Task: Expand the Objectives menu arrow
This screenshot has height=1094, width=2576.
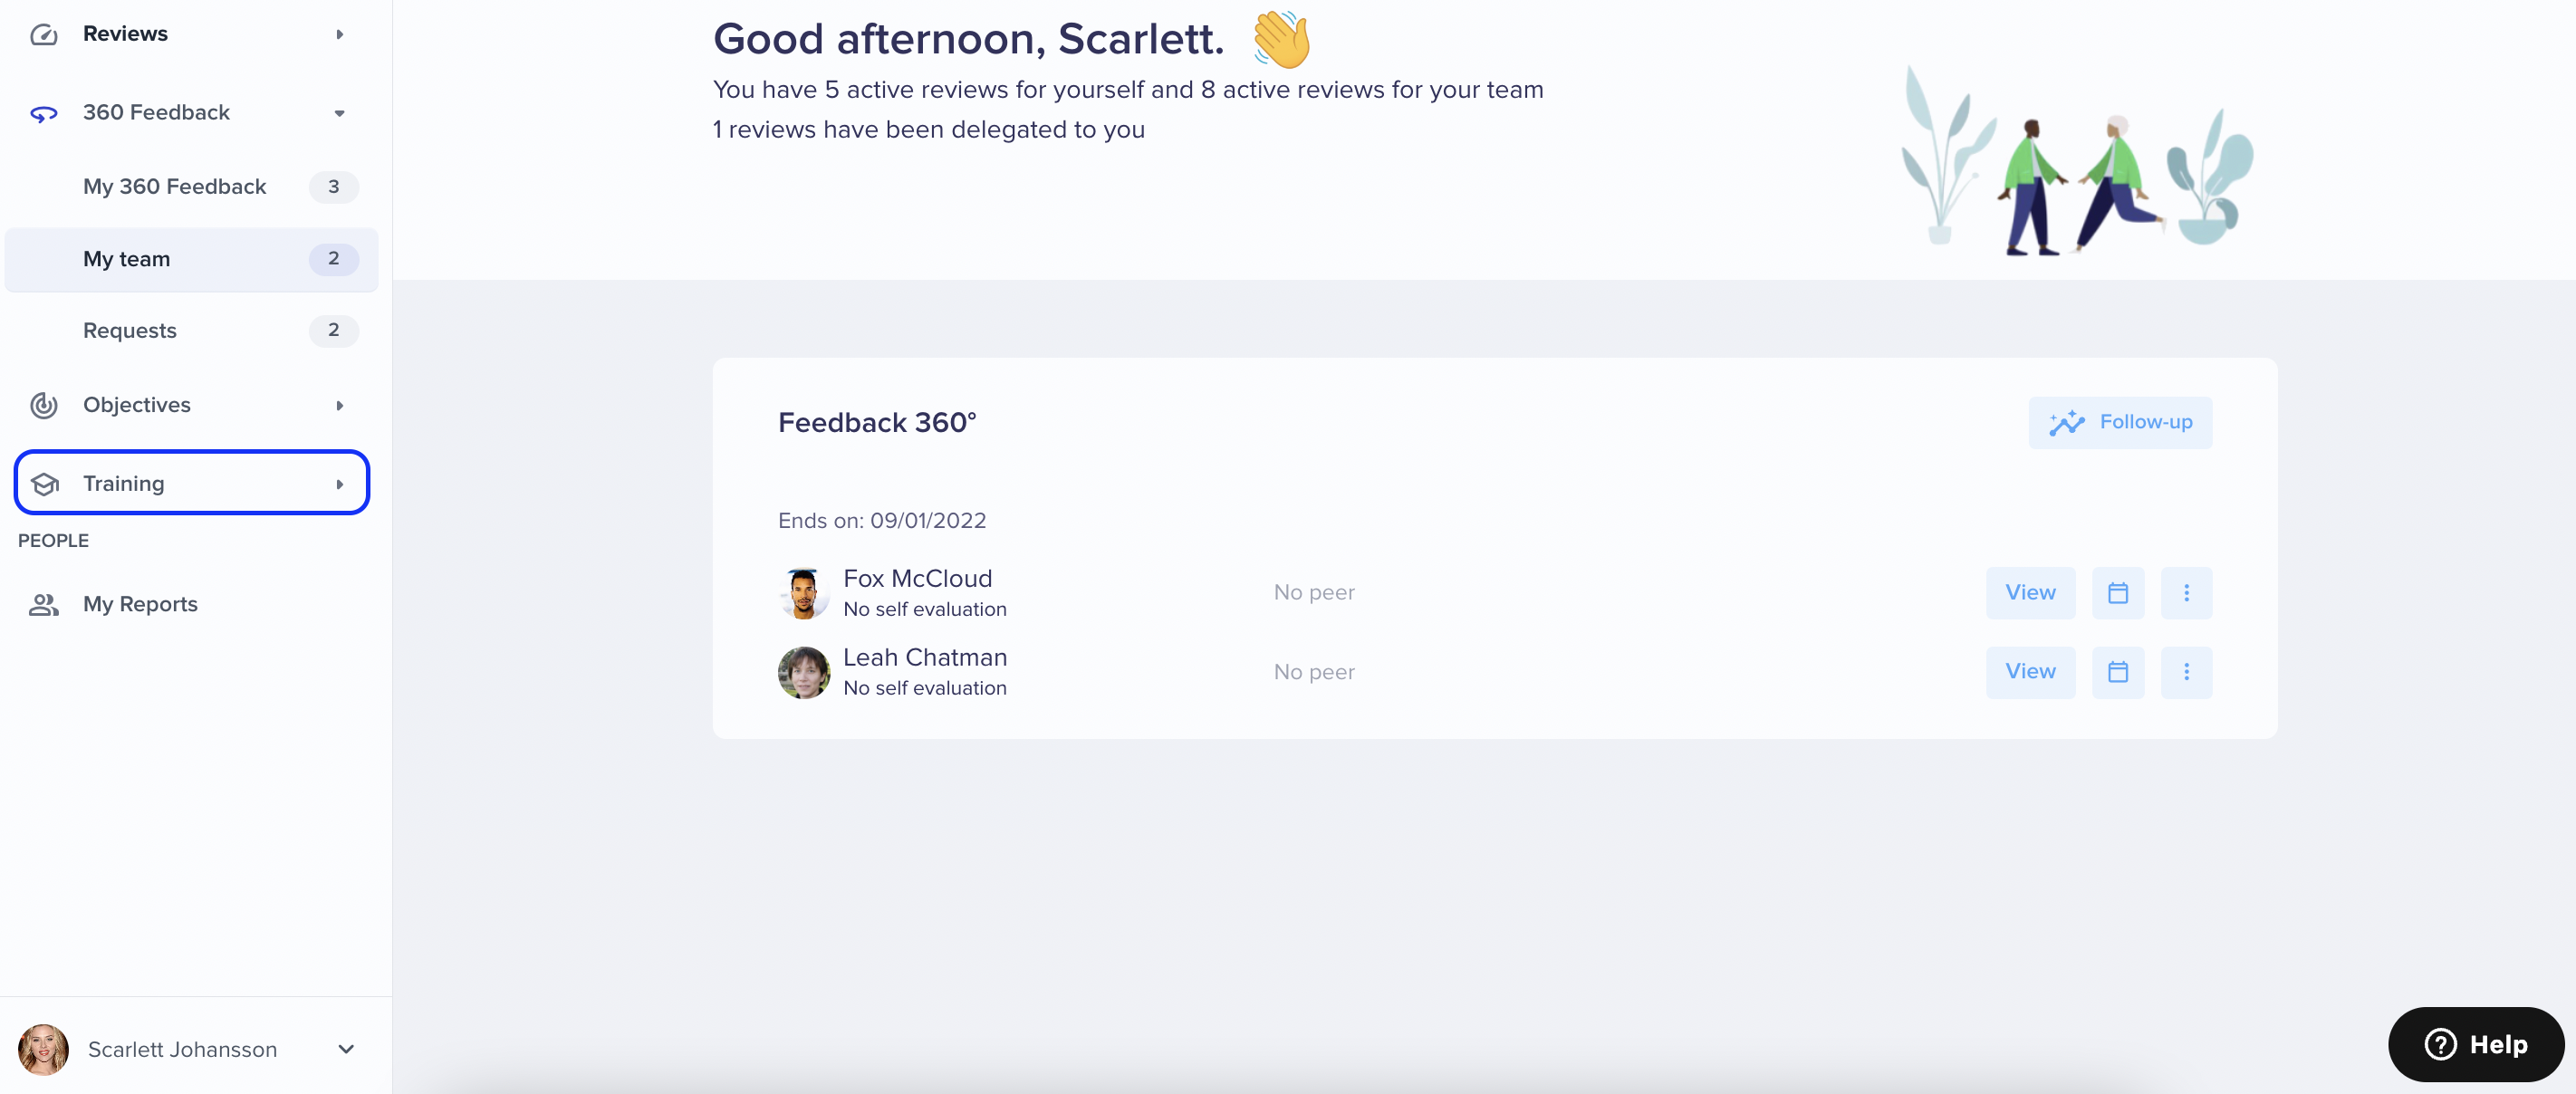Action: [x=340, y=405]
